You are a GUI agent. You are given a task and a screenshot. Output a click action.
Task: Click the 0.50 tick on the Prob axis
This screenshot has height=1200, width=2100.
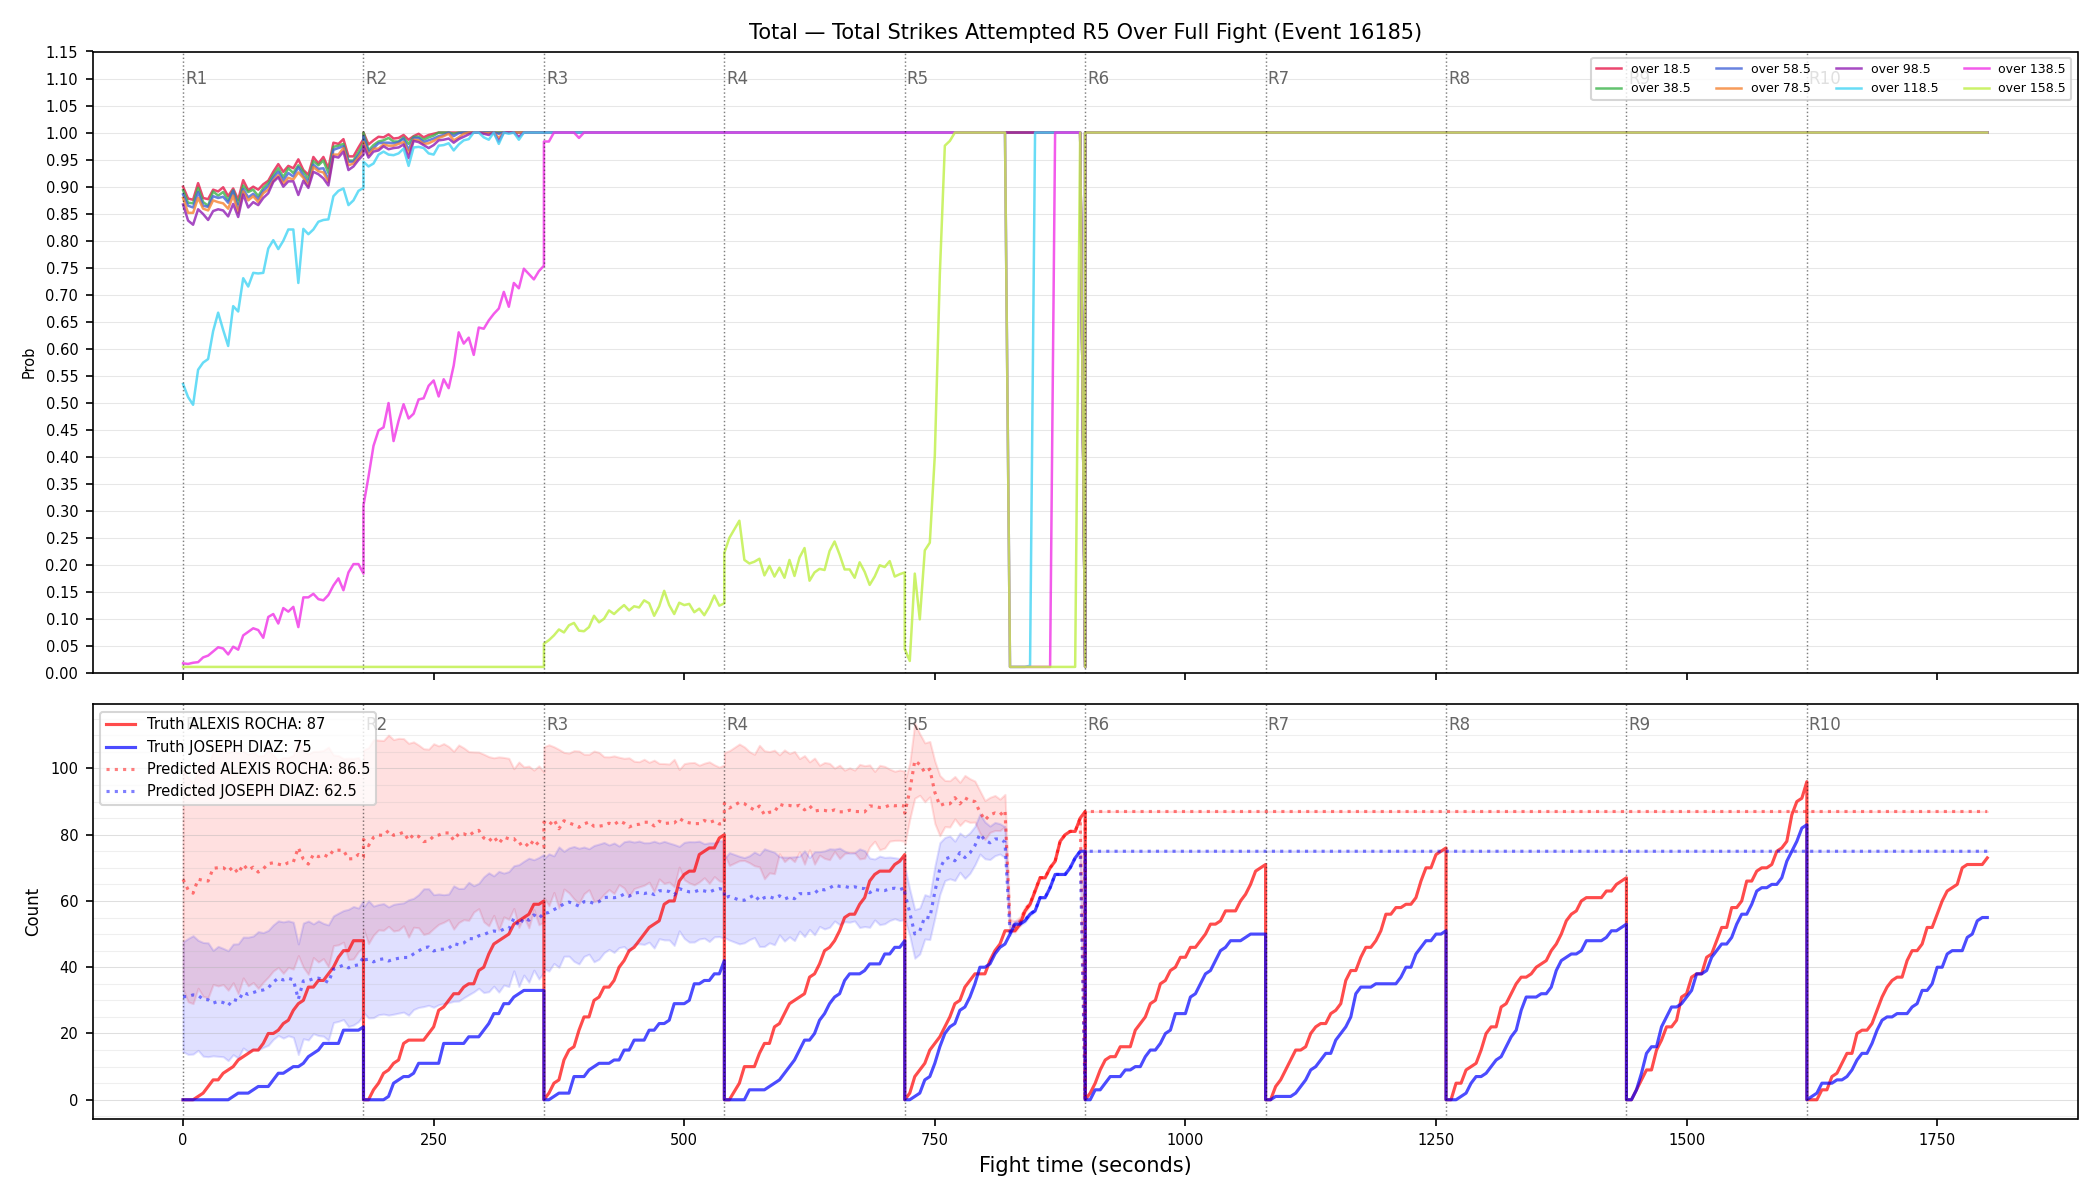(x=62, y=403)
